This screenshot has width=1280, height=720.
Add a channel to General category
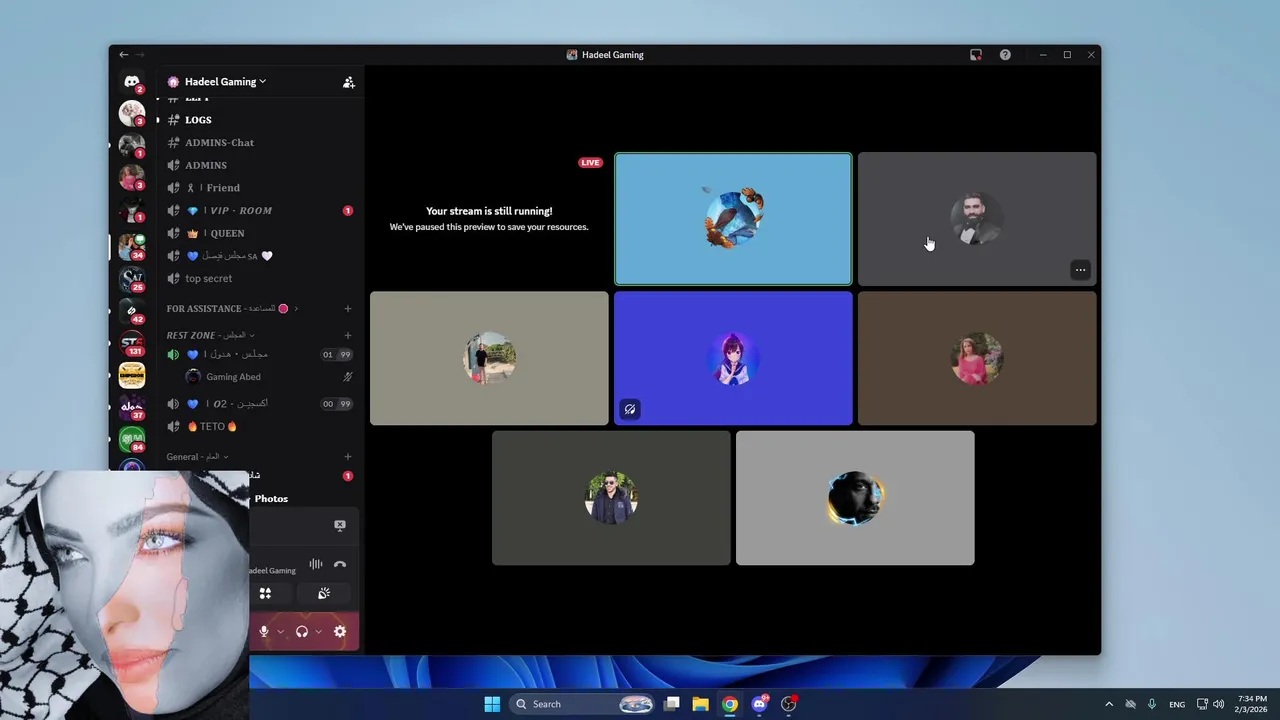click(348, 457)
